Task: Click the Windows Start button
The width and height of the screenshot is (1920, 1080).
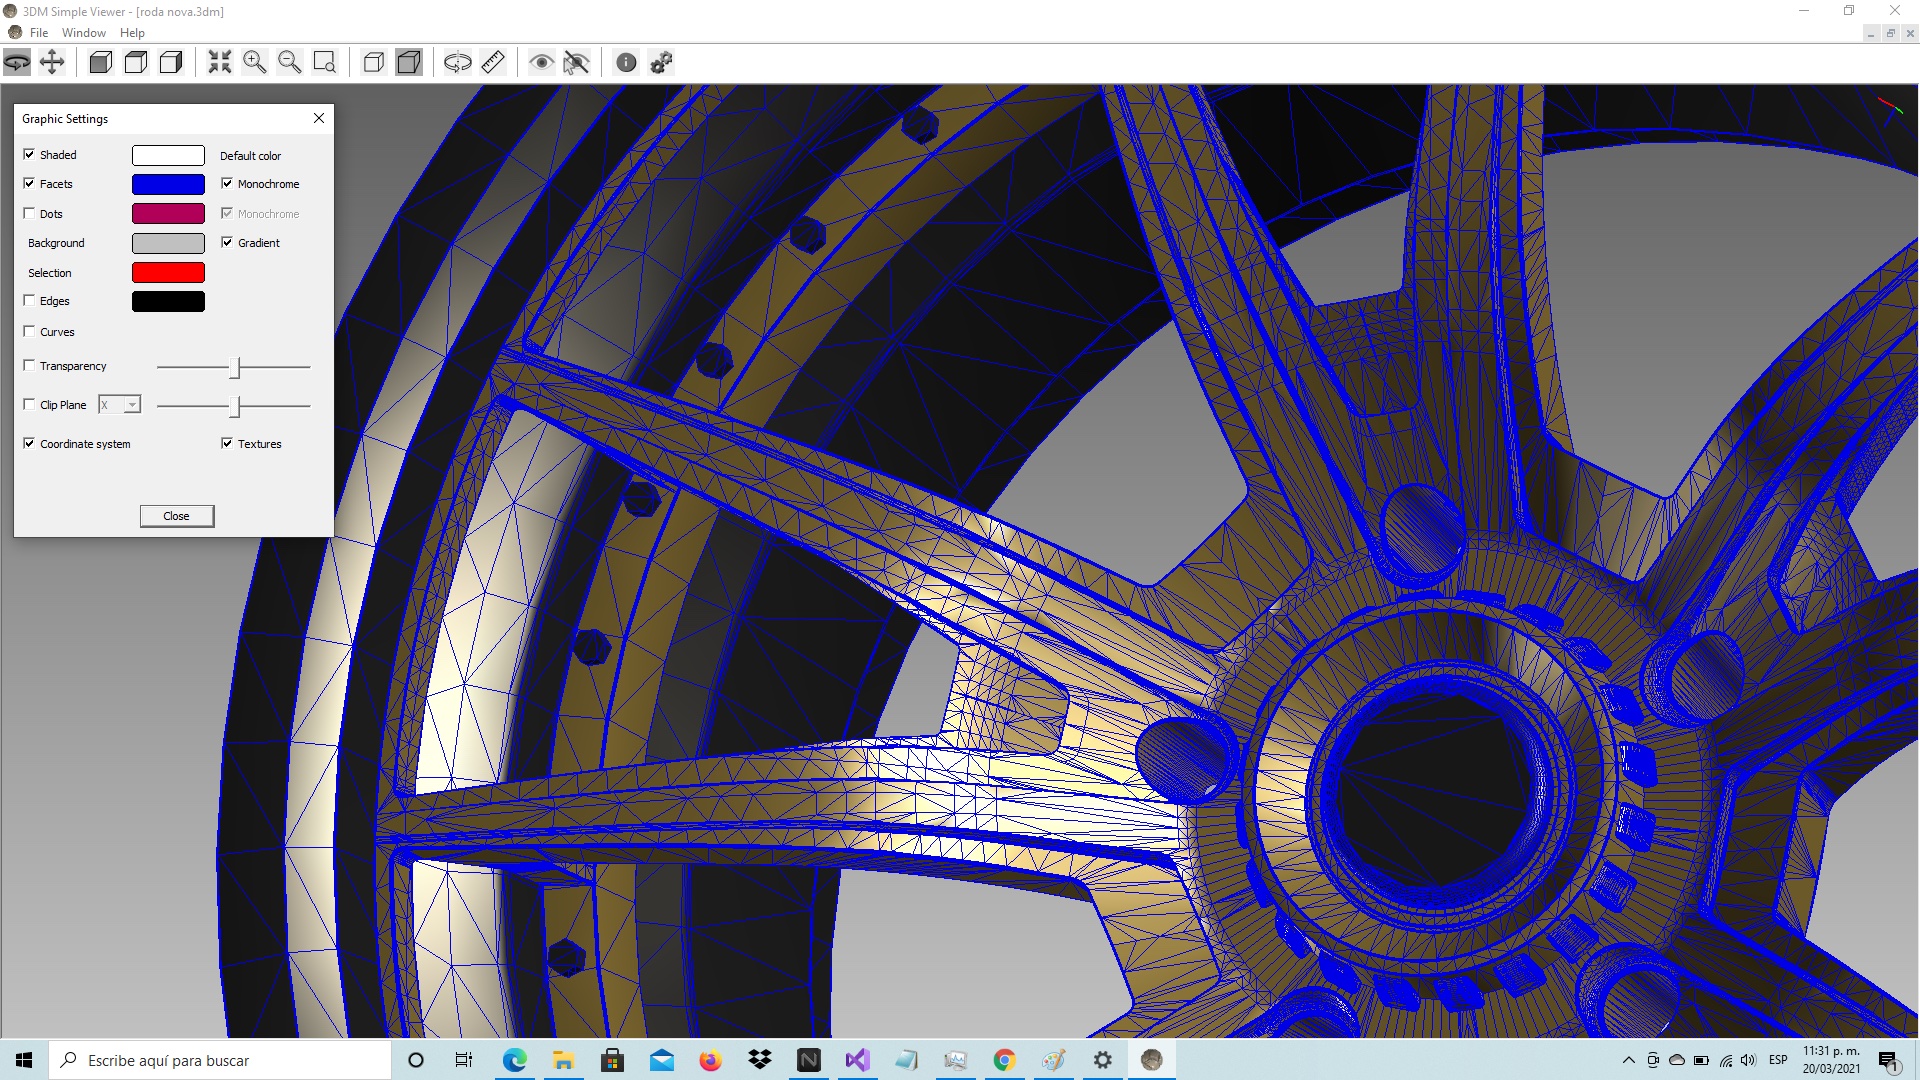Action: point(24,1060)
